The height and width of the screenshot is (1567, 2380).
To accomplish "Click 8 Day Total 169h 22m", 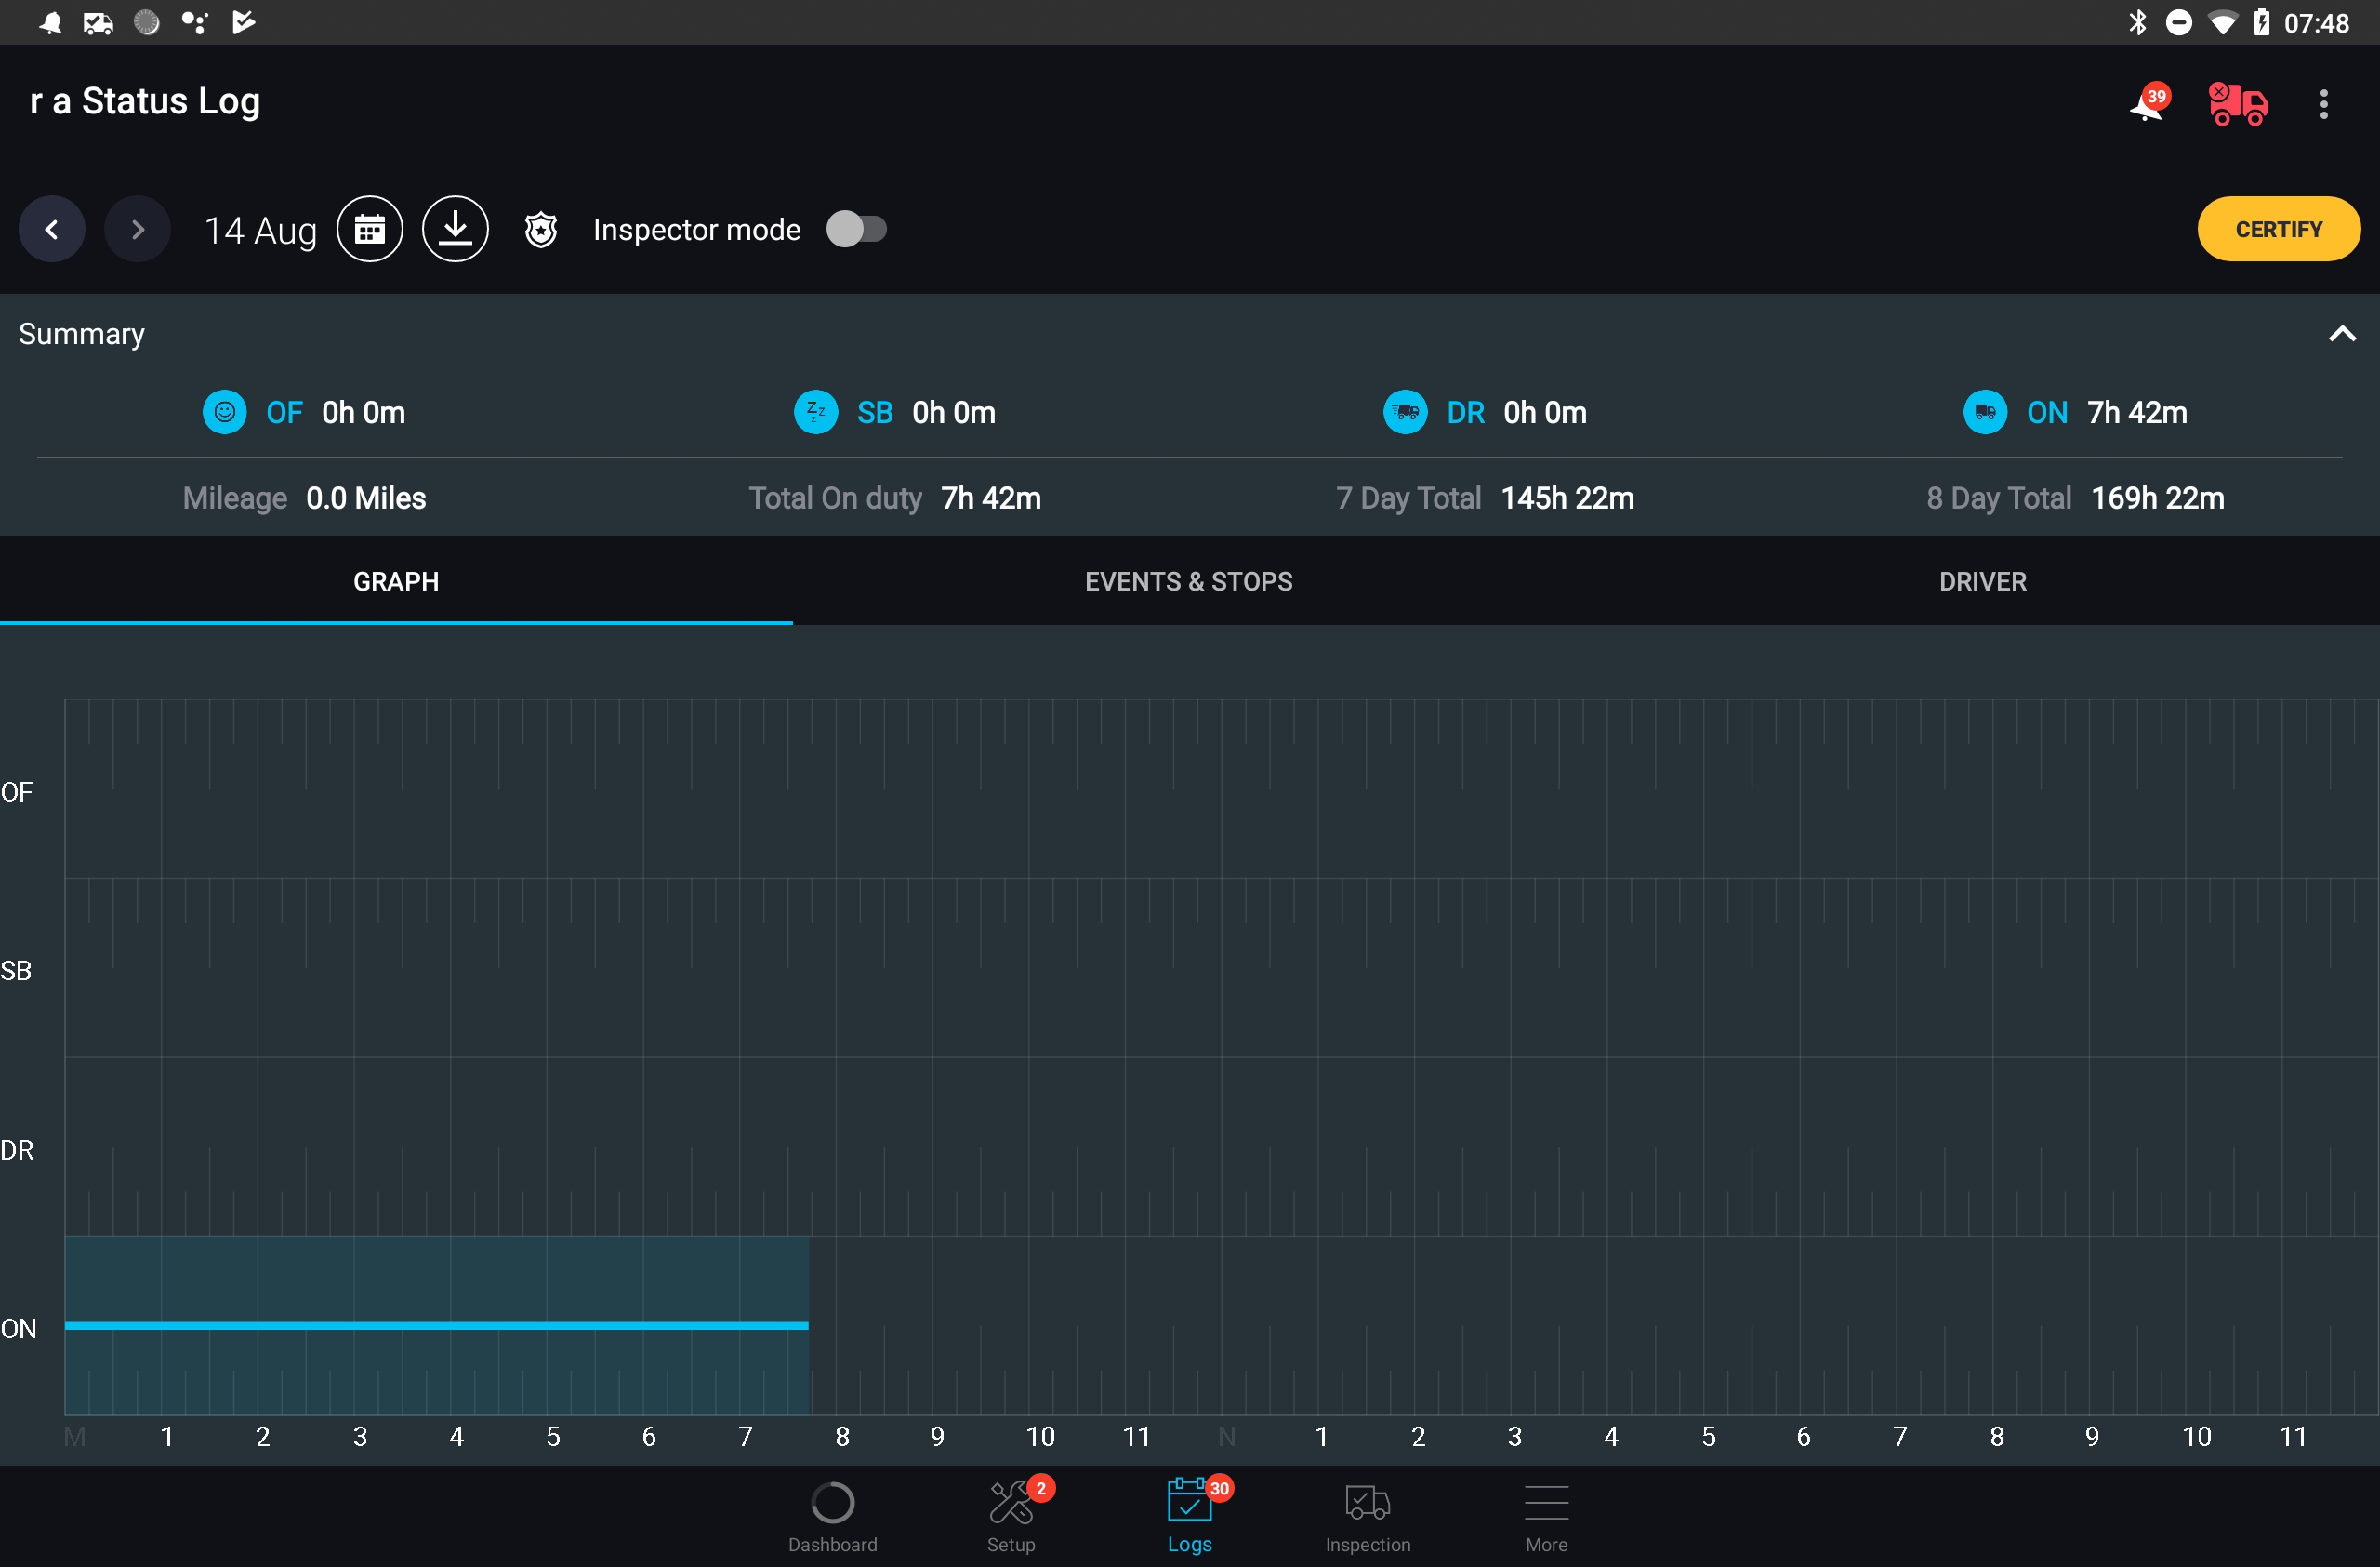I will 2076,498.
